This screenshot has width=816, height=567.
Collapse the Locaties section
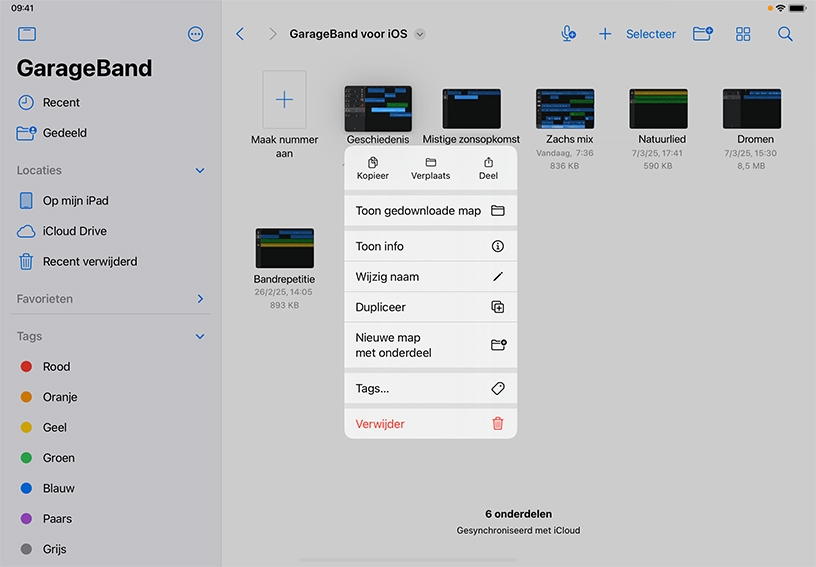(x=200, y=171)
